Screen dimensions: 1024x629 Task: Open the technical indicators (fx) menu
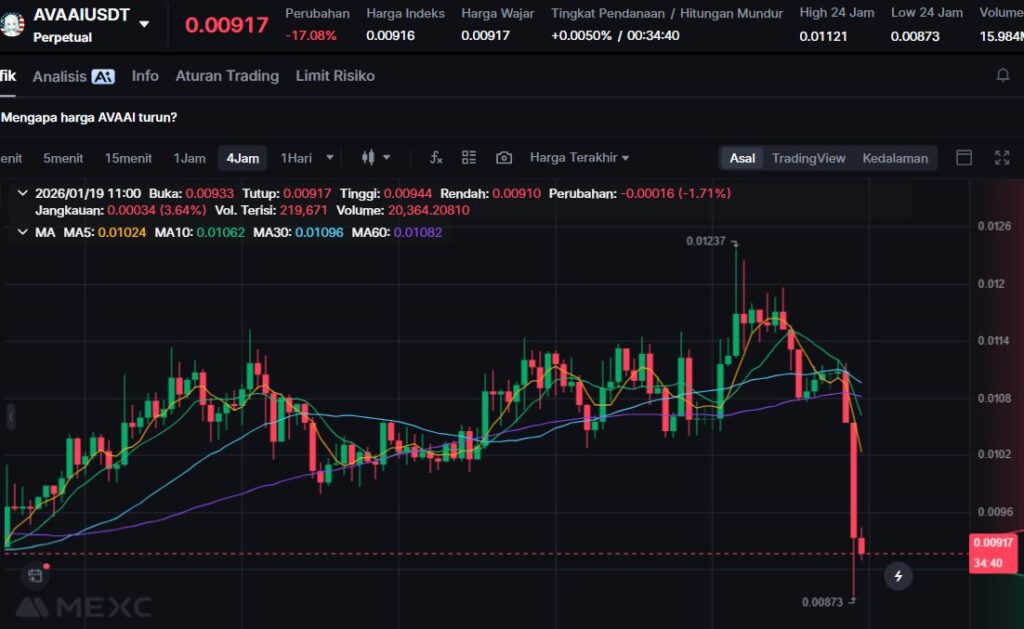pos(436,158)
